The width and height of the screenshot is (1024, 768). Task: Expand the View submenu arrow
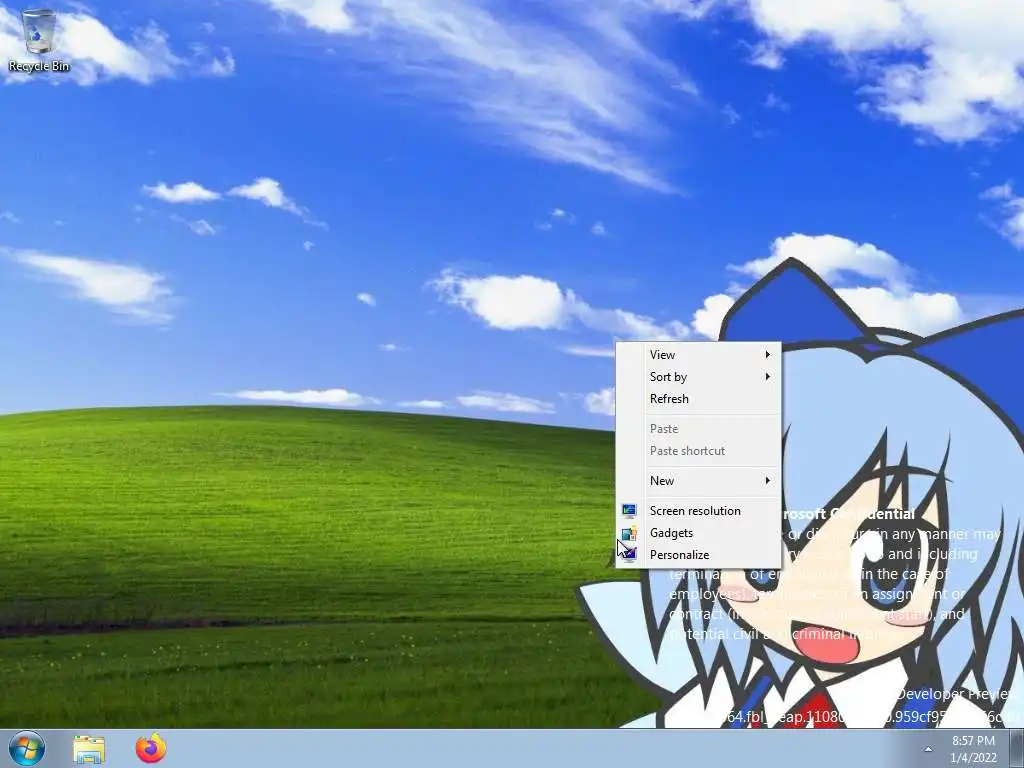768,355
